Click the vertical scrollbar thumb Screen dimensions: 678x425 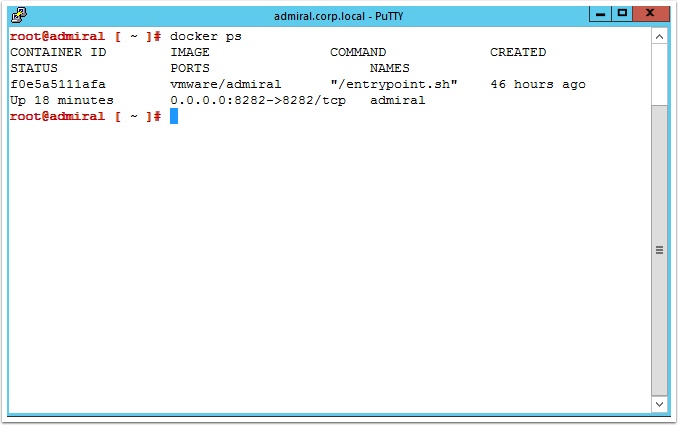pos(659,250)
